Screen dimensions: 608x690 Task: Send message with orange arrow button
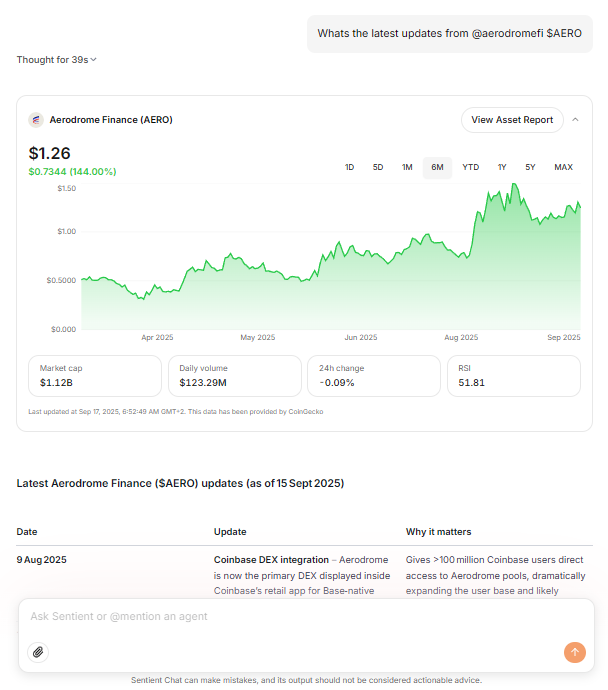click(x=575, y=652)
